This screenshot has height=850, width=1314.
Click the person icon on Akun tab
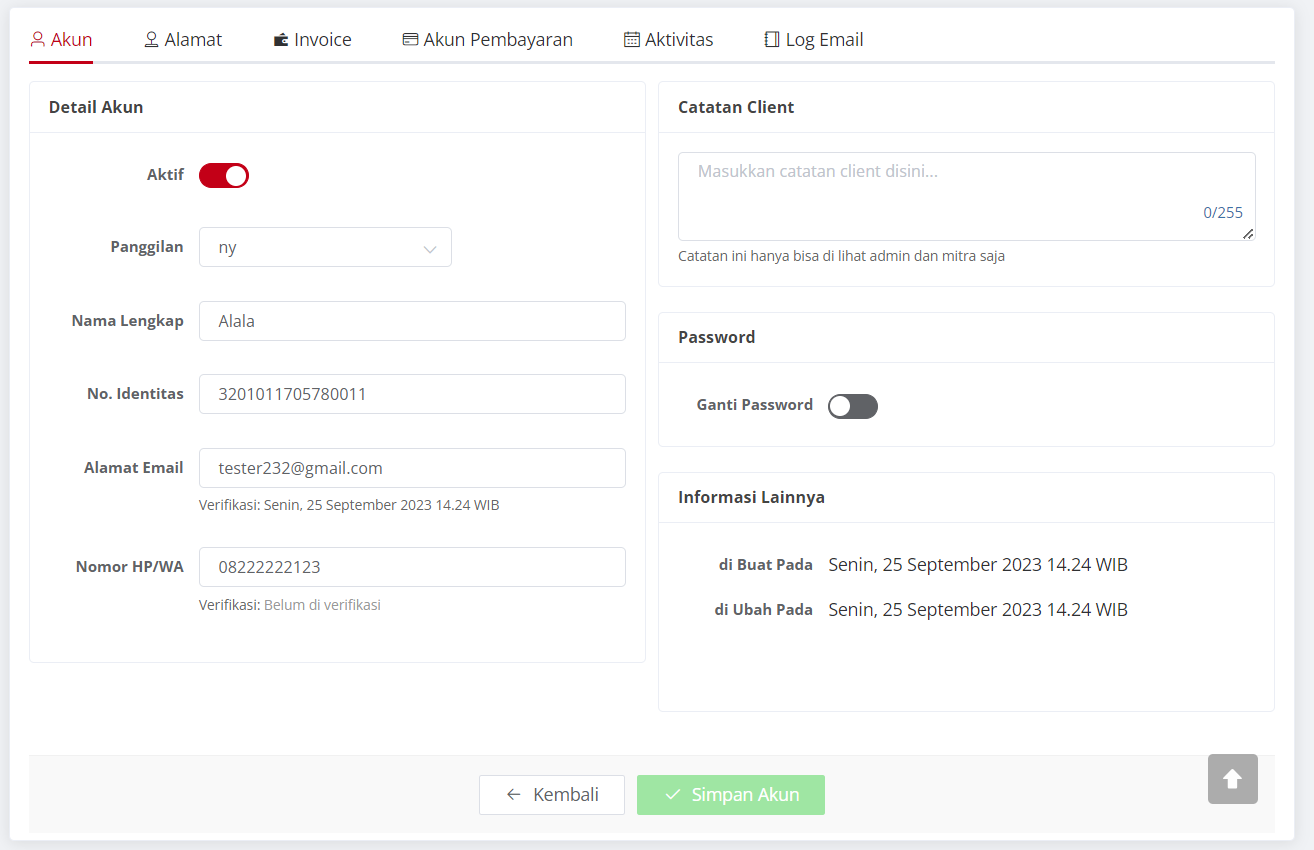point(38,40)
